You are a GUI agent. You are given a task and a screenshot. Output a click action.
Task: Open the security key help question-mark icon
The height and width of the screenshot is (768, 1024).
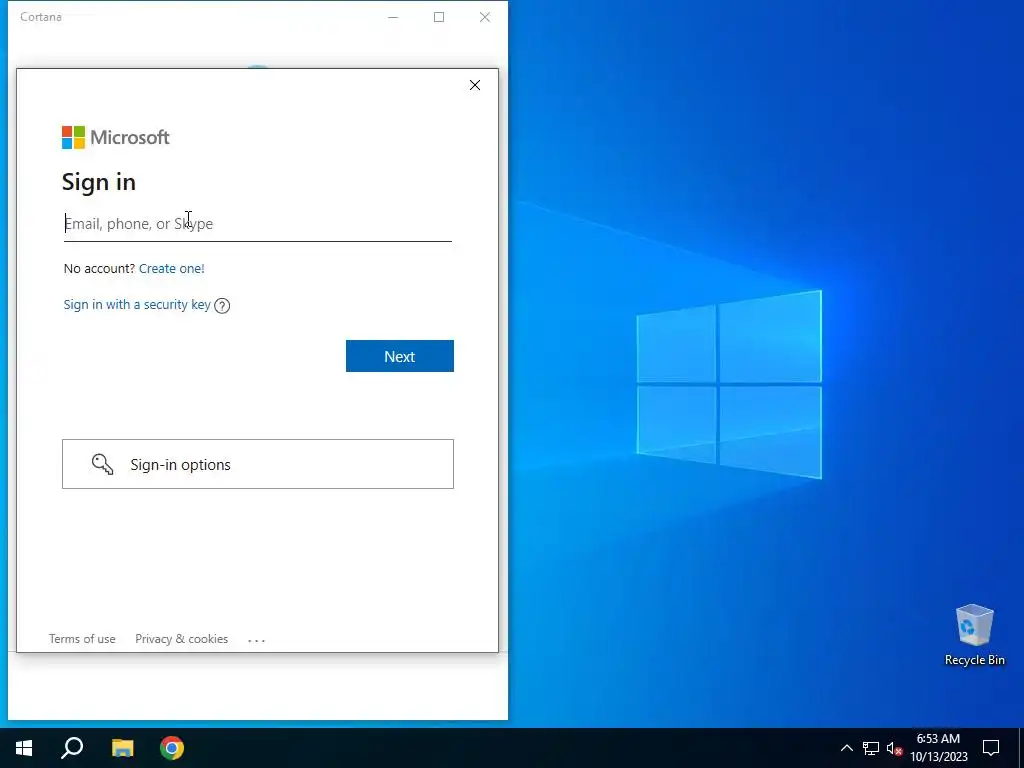tap(222, 306)
